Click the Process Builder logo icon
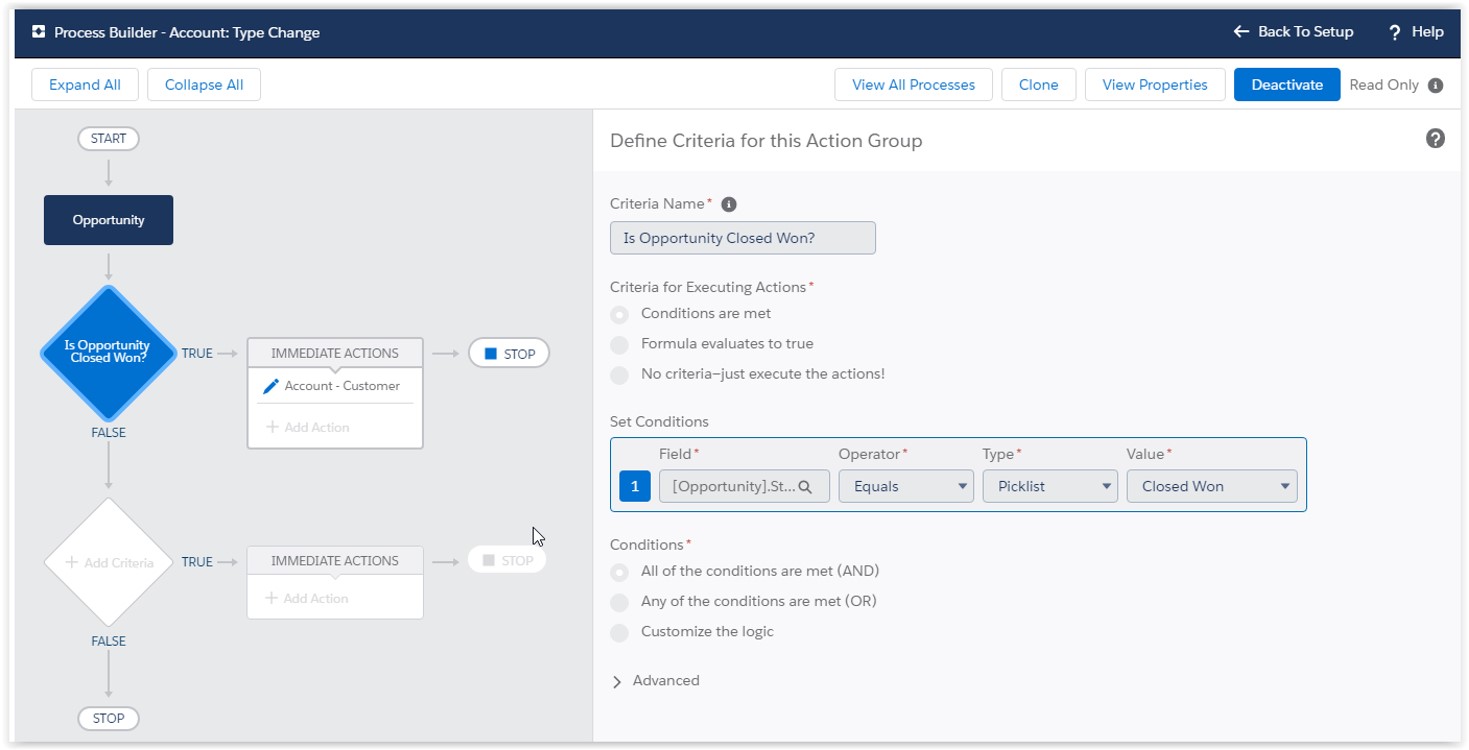This screenshot has width=1469, height=750. pos(39,32)
